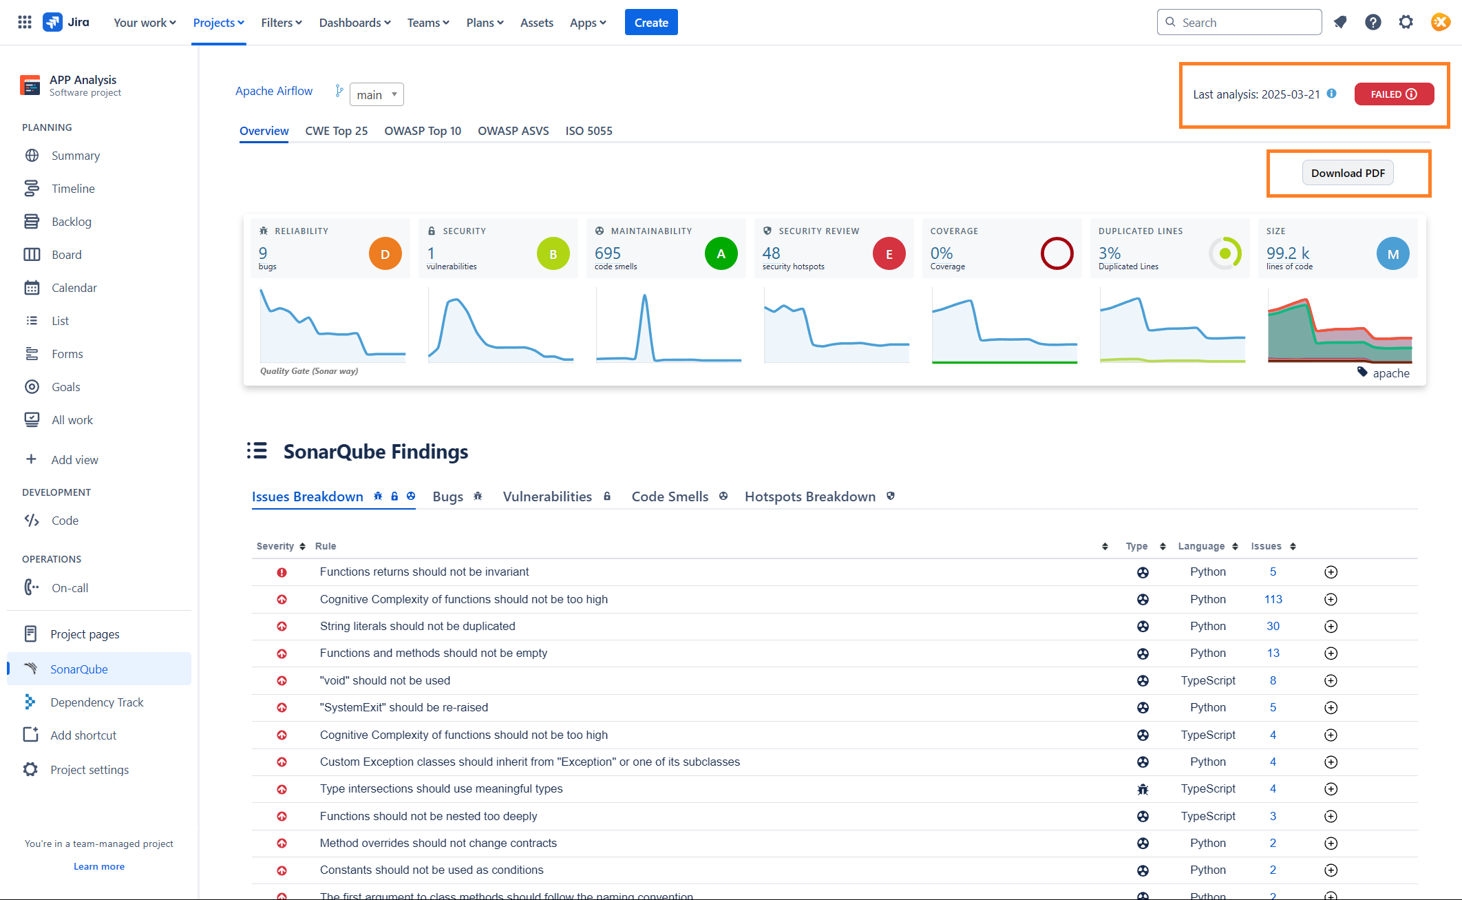Open the 113 issues link for Cognitive Complexity
The width and height of the screenshot is (1462, 900).
click(x=1272, y=598)
